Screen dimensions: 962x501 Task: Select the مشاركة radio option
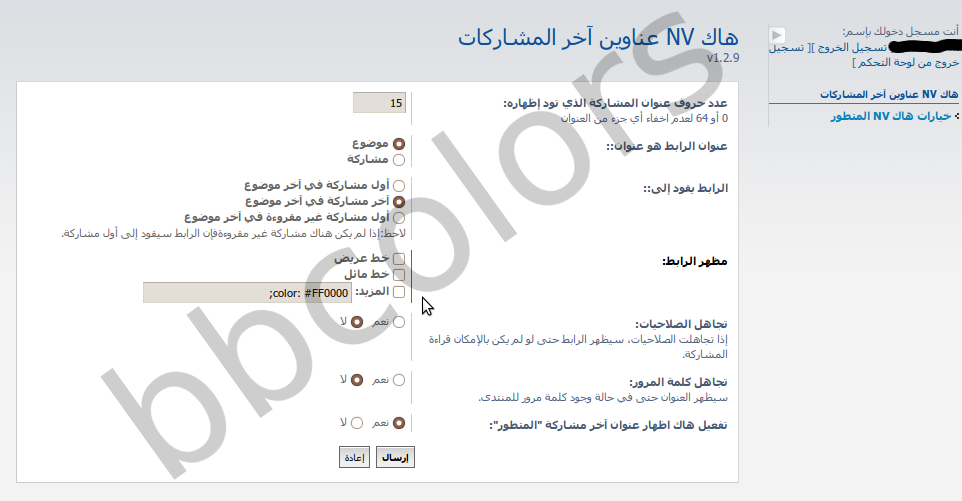pos(399,159)
